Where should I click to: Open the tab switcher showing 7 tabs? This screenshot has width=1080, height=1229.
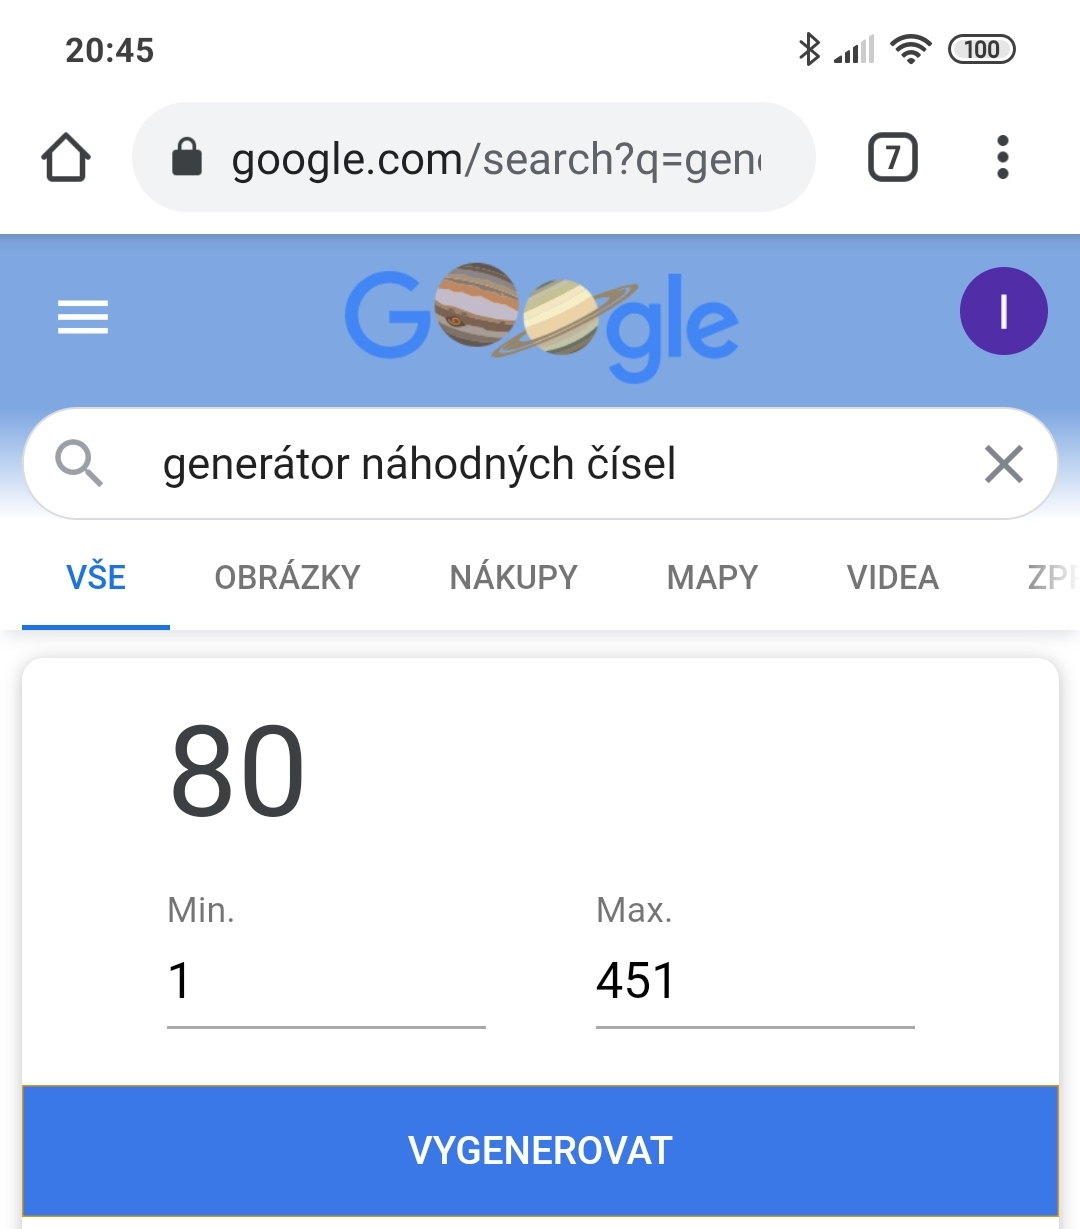coord(892,158)
